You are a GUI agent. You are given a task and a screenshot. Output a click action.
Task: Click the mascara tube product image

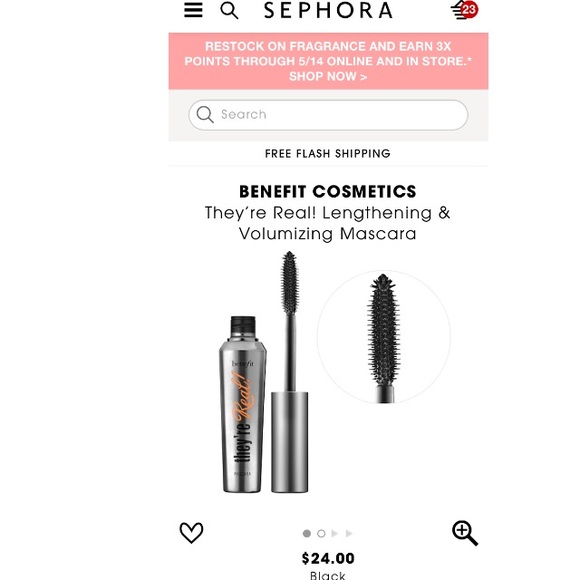pyautogui.click(x=265, y=372)
